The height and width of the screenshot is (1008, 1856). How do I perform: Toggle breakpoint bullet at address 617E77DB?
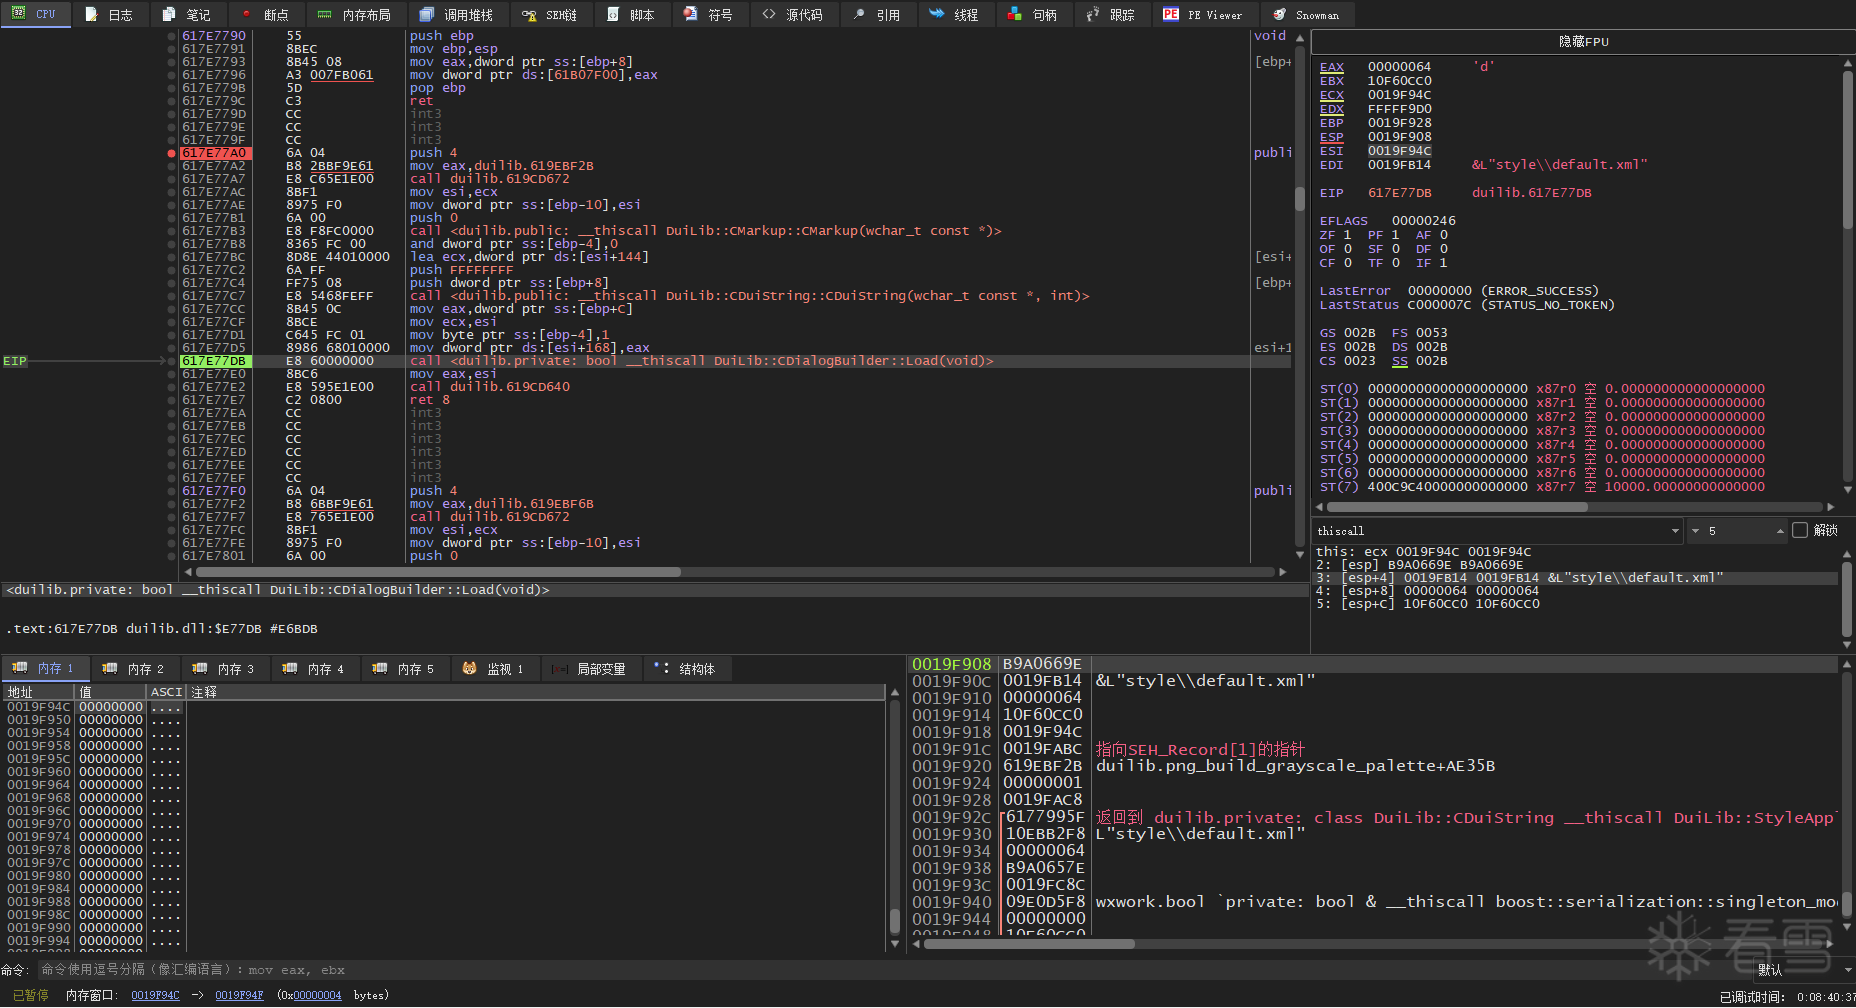(172, 361)
